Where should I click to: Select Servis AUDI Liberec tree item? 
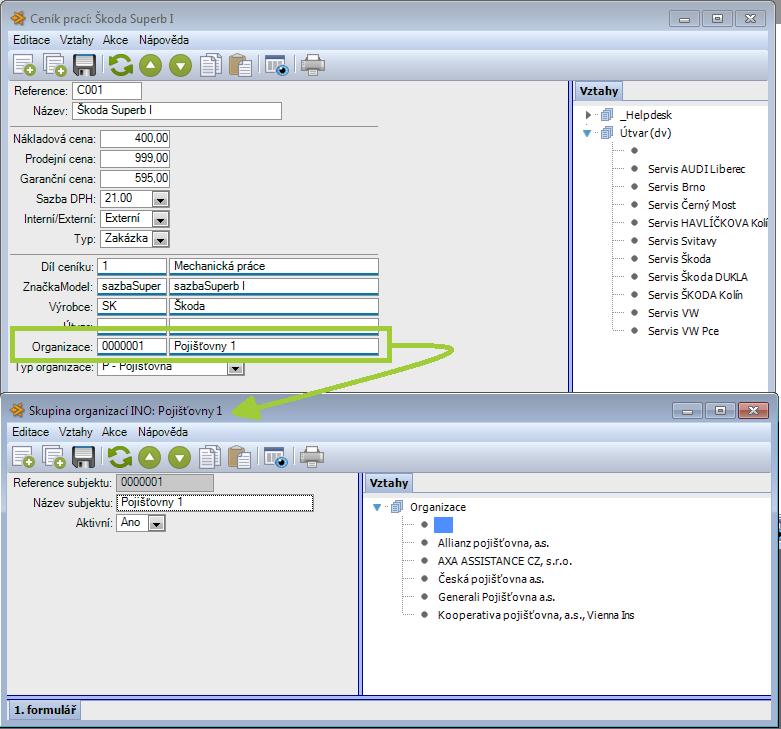[x=696, y=169]
